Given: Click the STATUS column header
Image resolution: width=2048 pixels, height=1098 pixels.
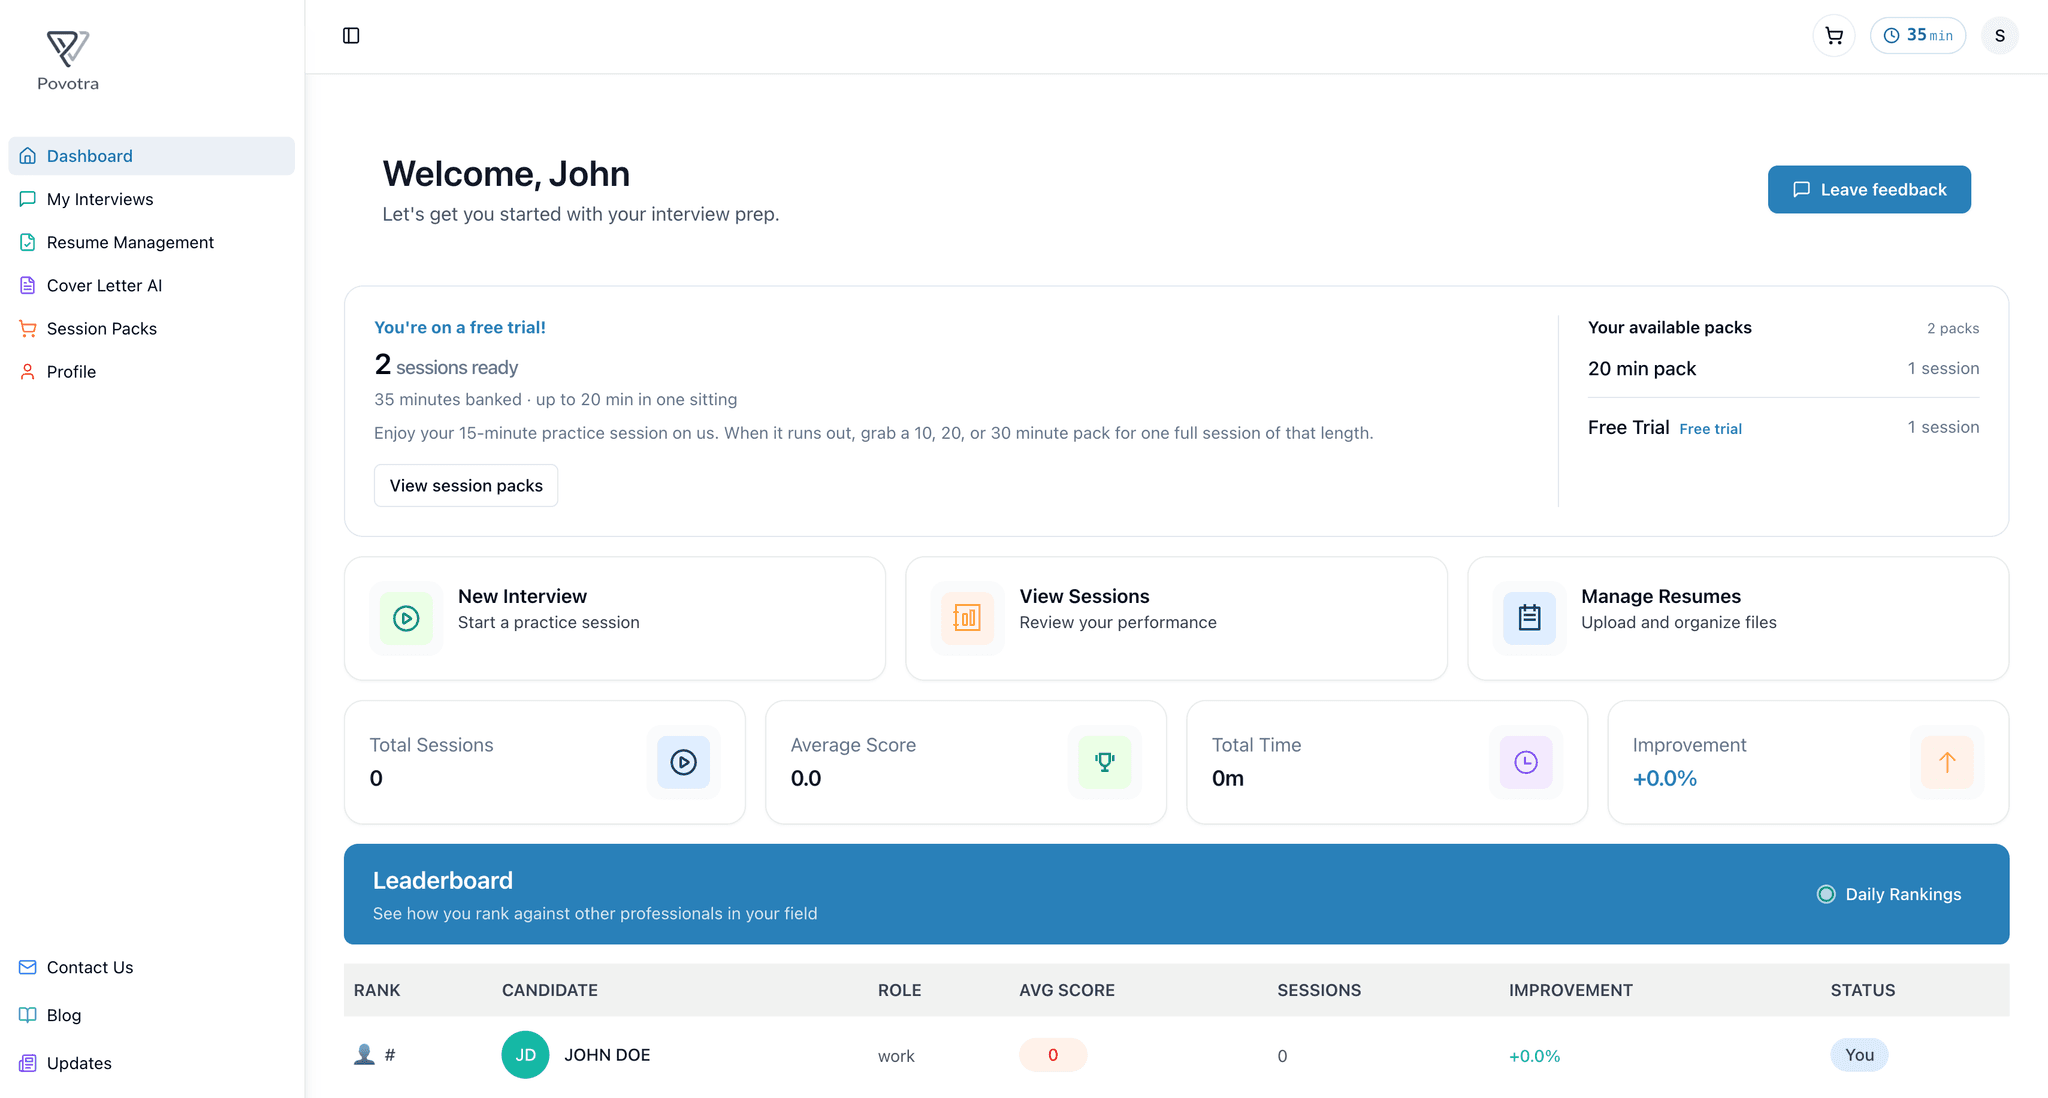Looking at the screenshot, I should 1863,990.
